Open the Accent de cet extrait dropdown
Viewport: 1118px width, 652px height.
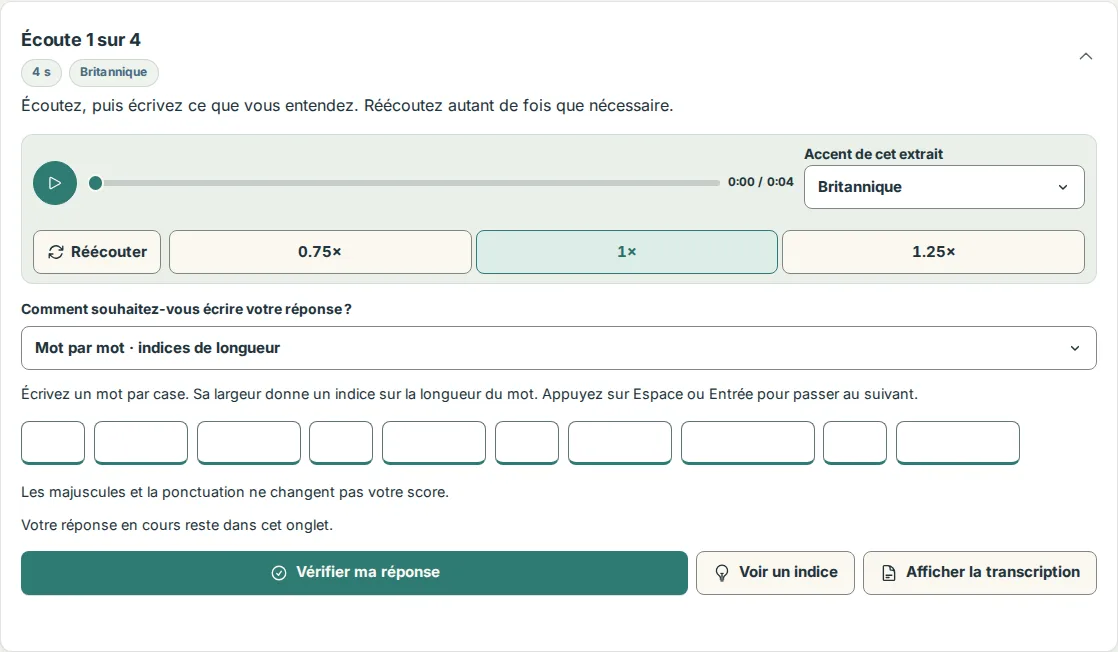(944, 187)
